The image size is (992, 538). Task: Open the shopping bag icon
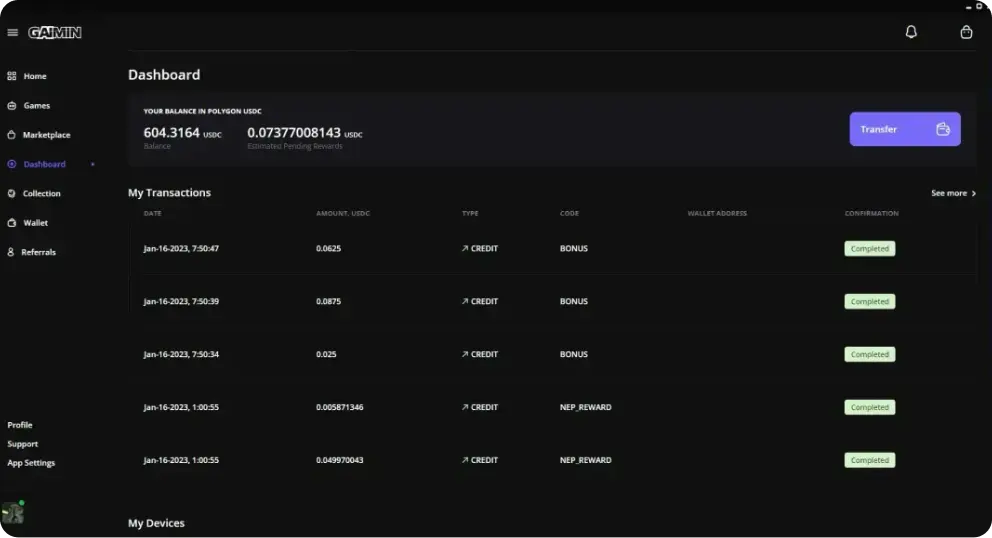pyautogui.click(x=966, y=32)
